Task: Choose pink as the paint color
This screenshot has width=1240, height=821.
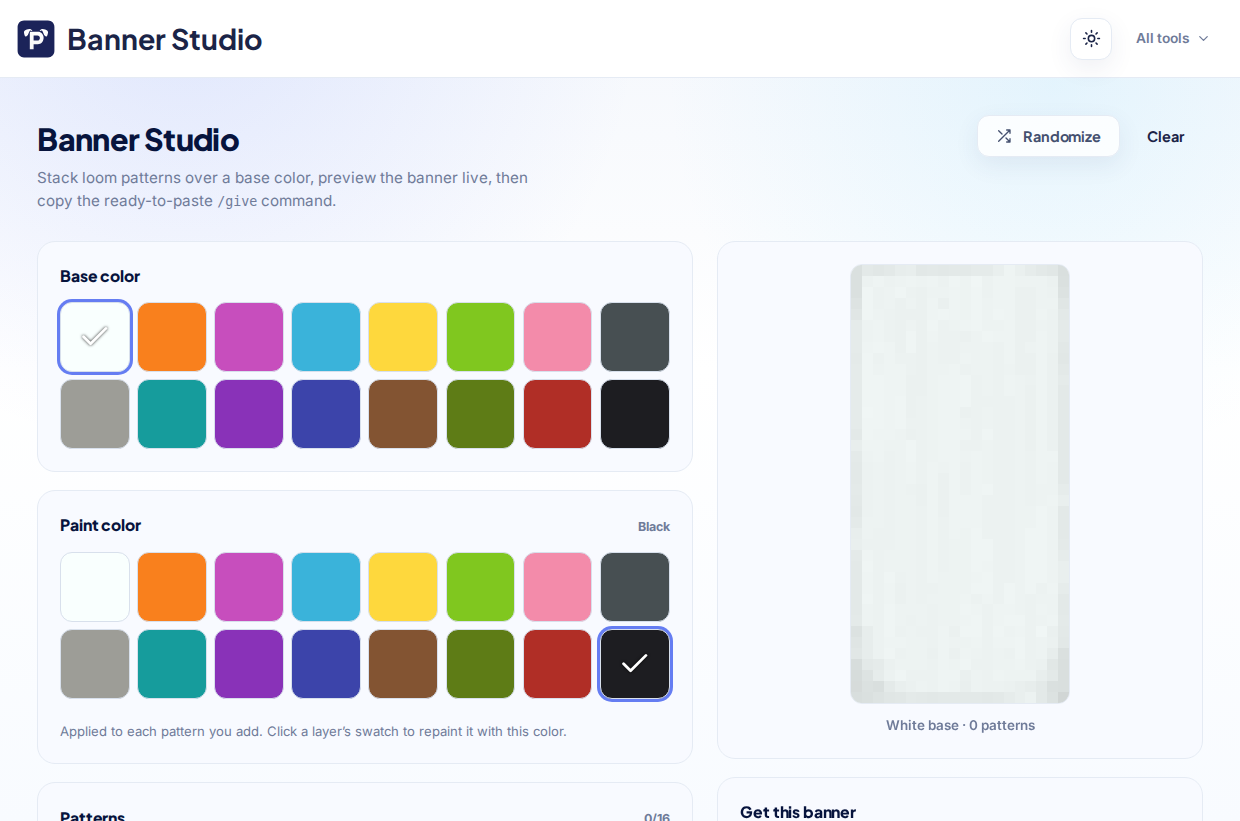Action: [x=558, y=587]
